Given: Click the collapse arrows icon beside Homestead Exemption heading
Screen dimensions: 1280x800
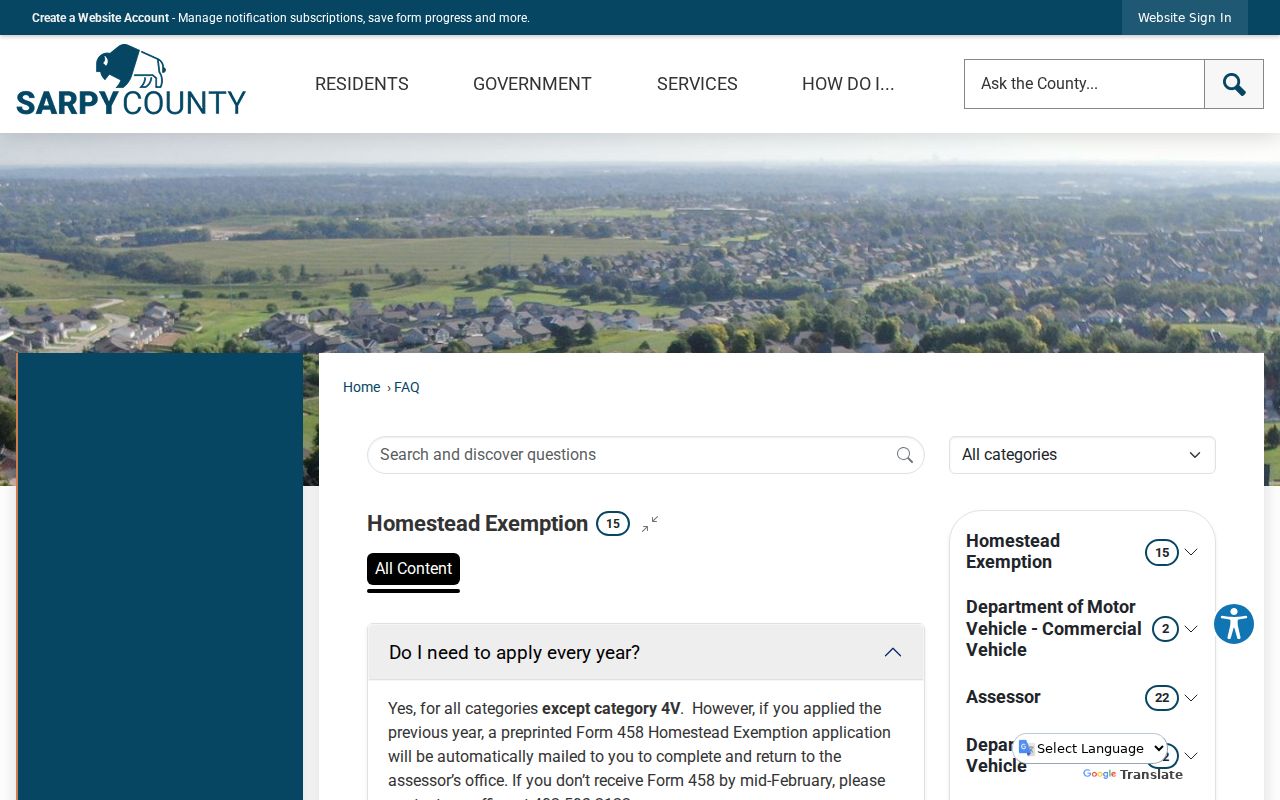Looking at the screenshot, I should [x=650, y=523].
